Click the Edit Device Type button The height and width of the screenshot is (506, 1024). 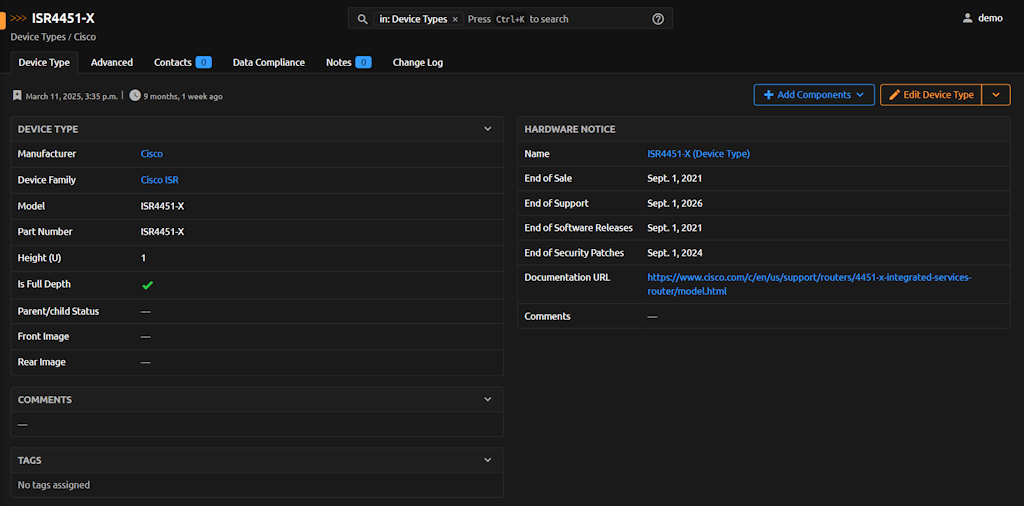(930, 95)
